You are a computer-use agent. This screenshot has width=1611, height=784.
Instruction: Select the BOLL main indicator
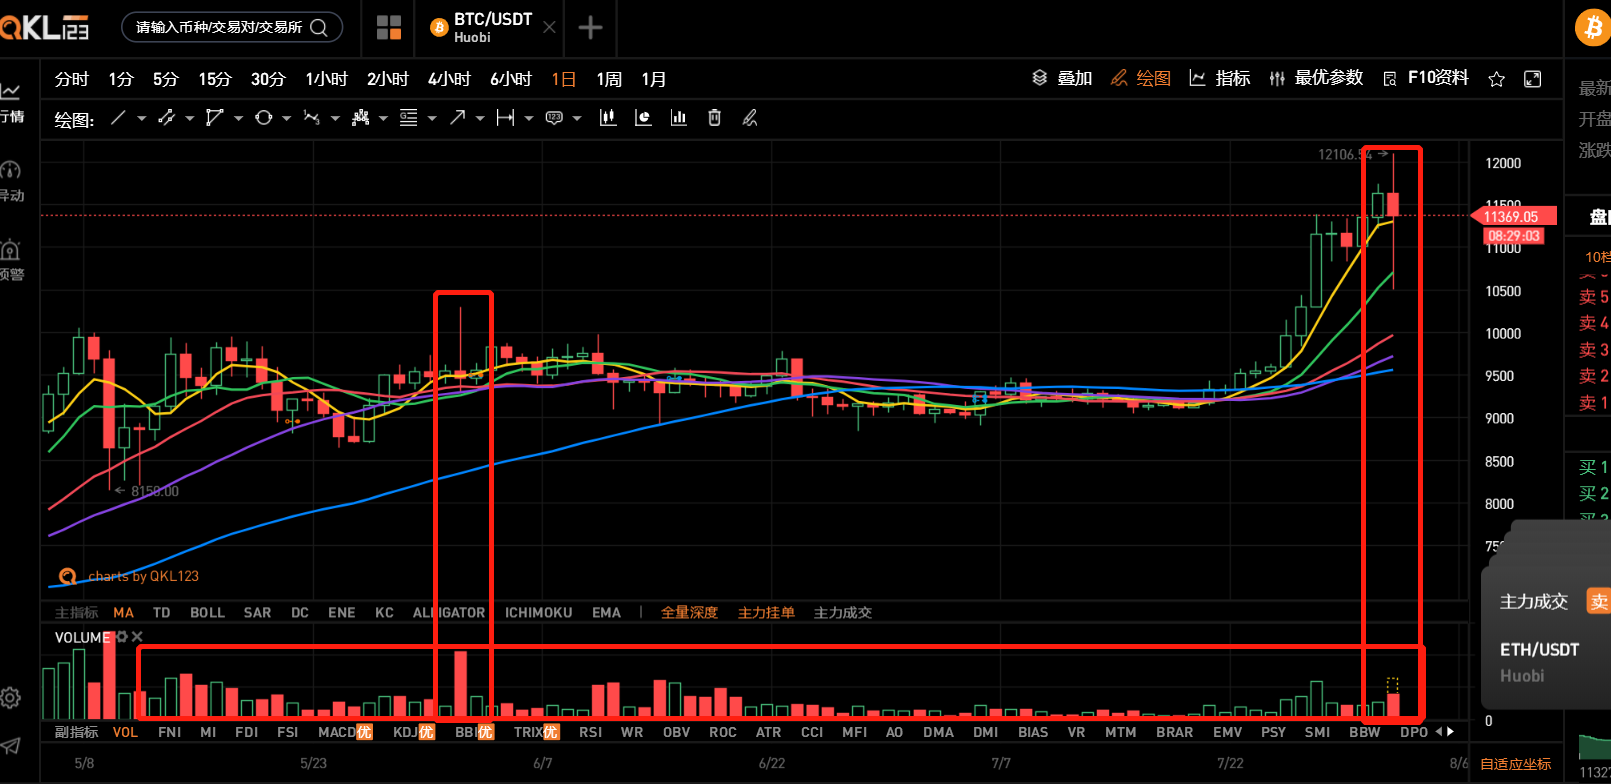[207, 612]
